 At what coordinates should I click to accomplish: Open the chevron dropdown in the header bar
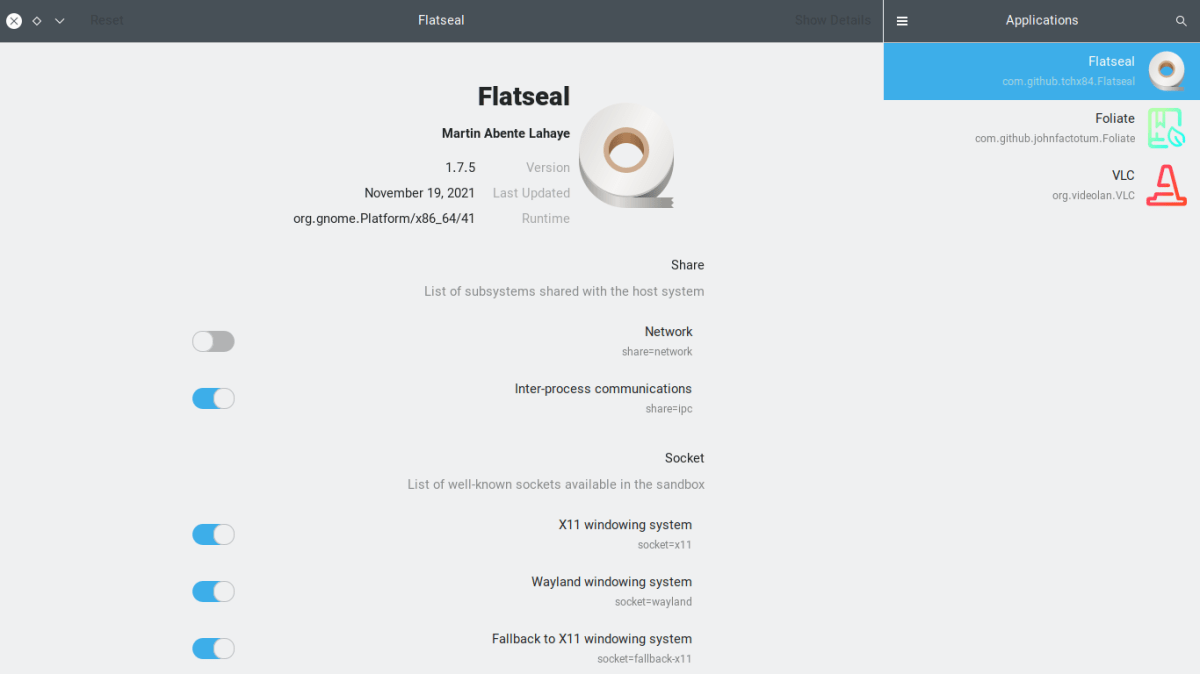[x=59, y=20]
